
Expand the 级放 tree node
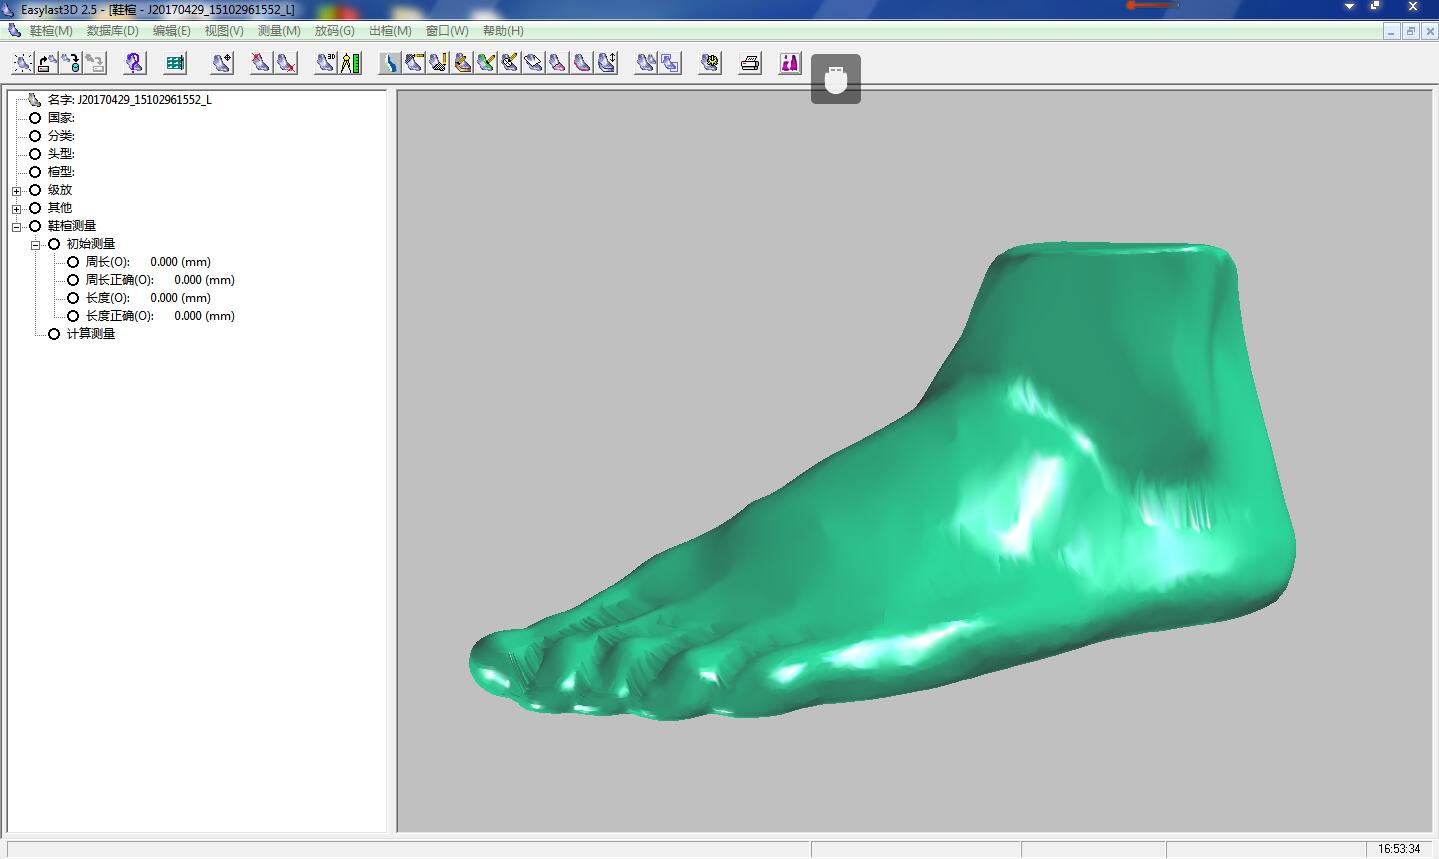[x=16, y=190]
